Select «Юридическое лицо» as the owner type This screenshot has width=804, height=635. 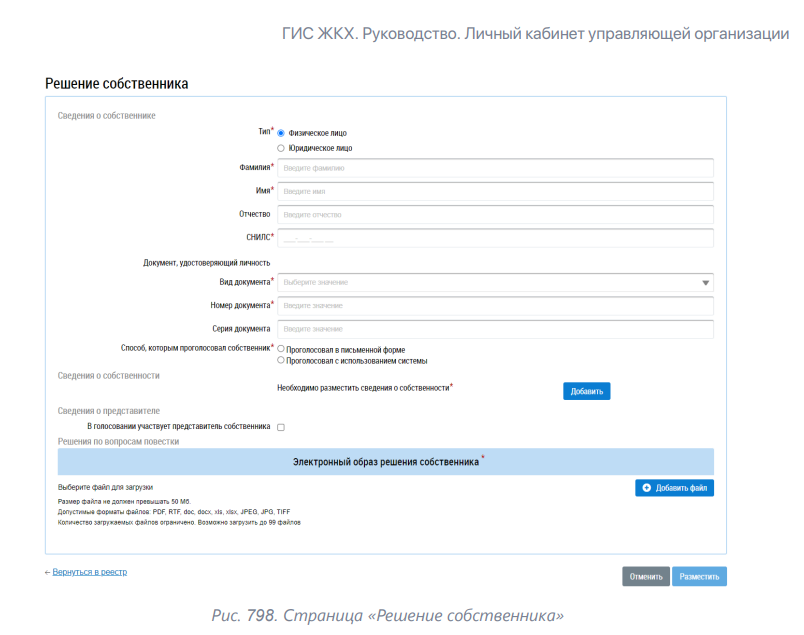pos(281,145)
